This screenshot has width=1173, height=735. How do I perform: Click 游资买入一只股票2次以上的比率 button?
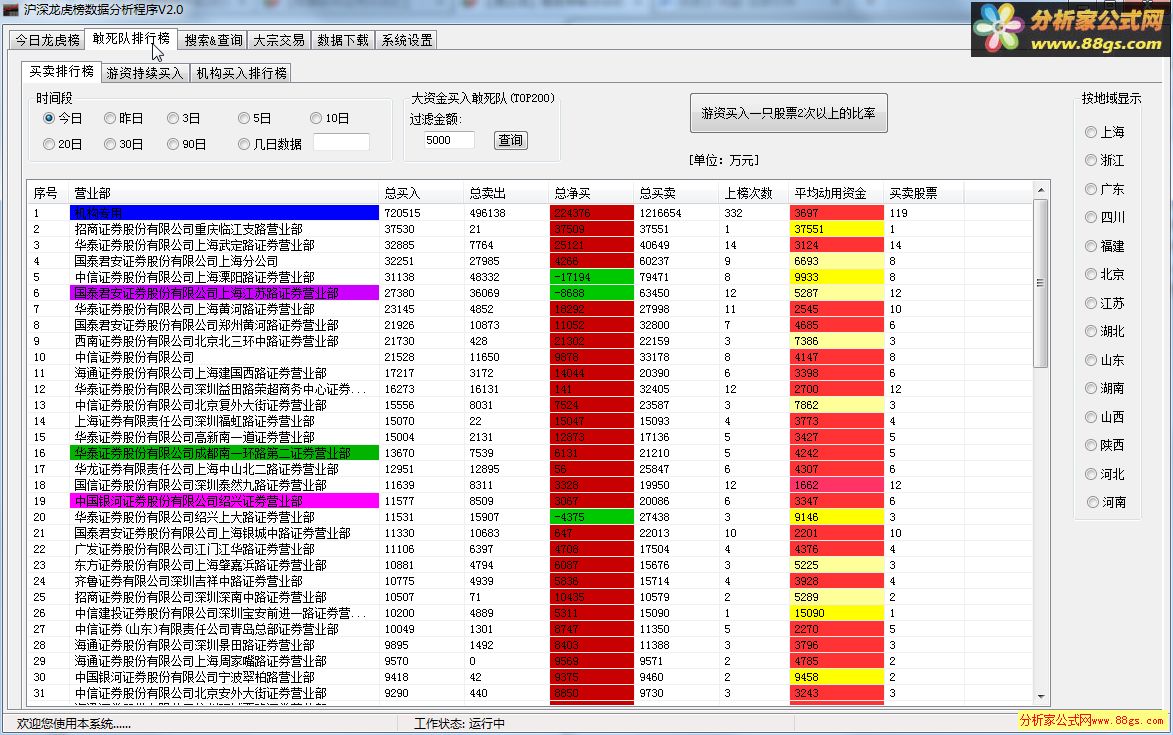click(x=788, y=113)
